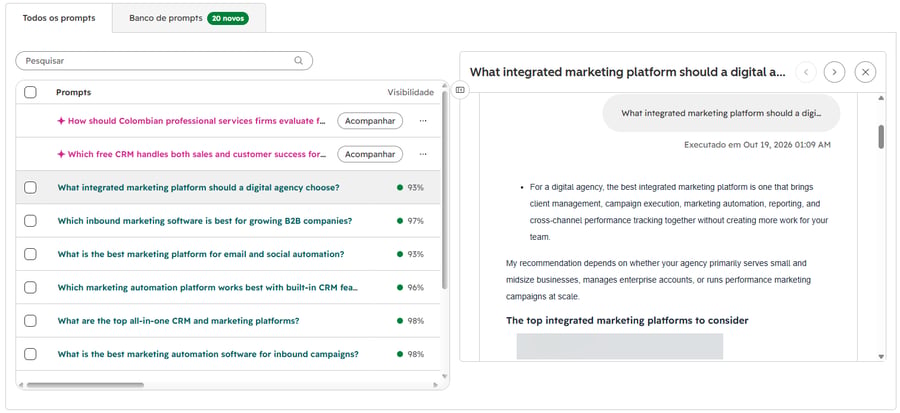Check email and social automation prompt checkbox
The height and width of the screenshot is (413, 900).
(30, 254)
